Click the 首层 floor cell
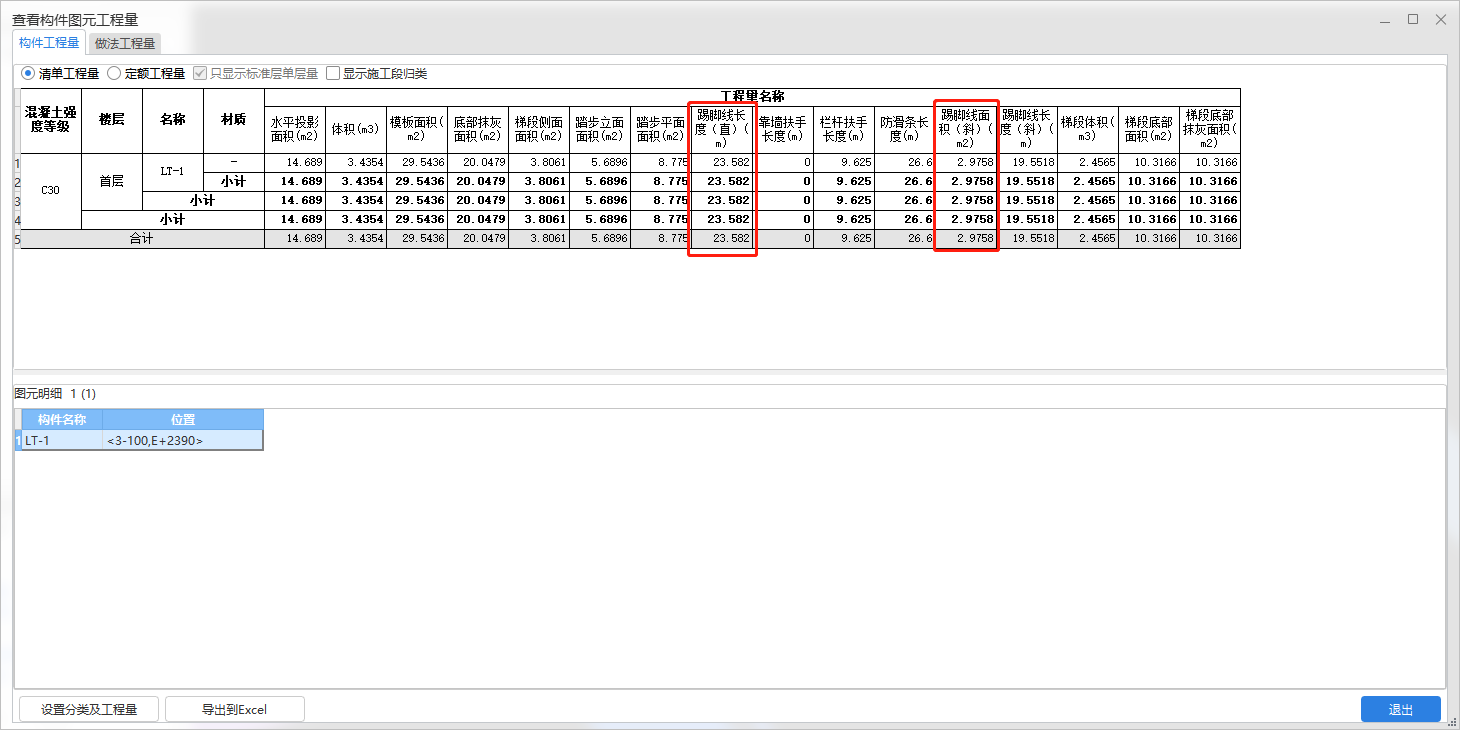1460x730 pixels. coord(112,181)
